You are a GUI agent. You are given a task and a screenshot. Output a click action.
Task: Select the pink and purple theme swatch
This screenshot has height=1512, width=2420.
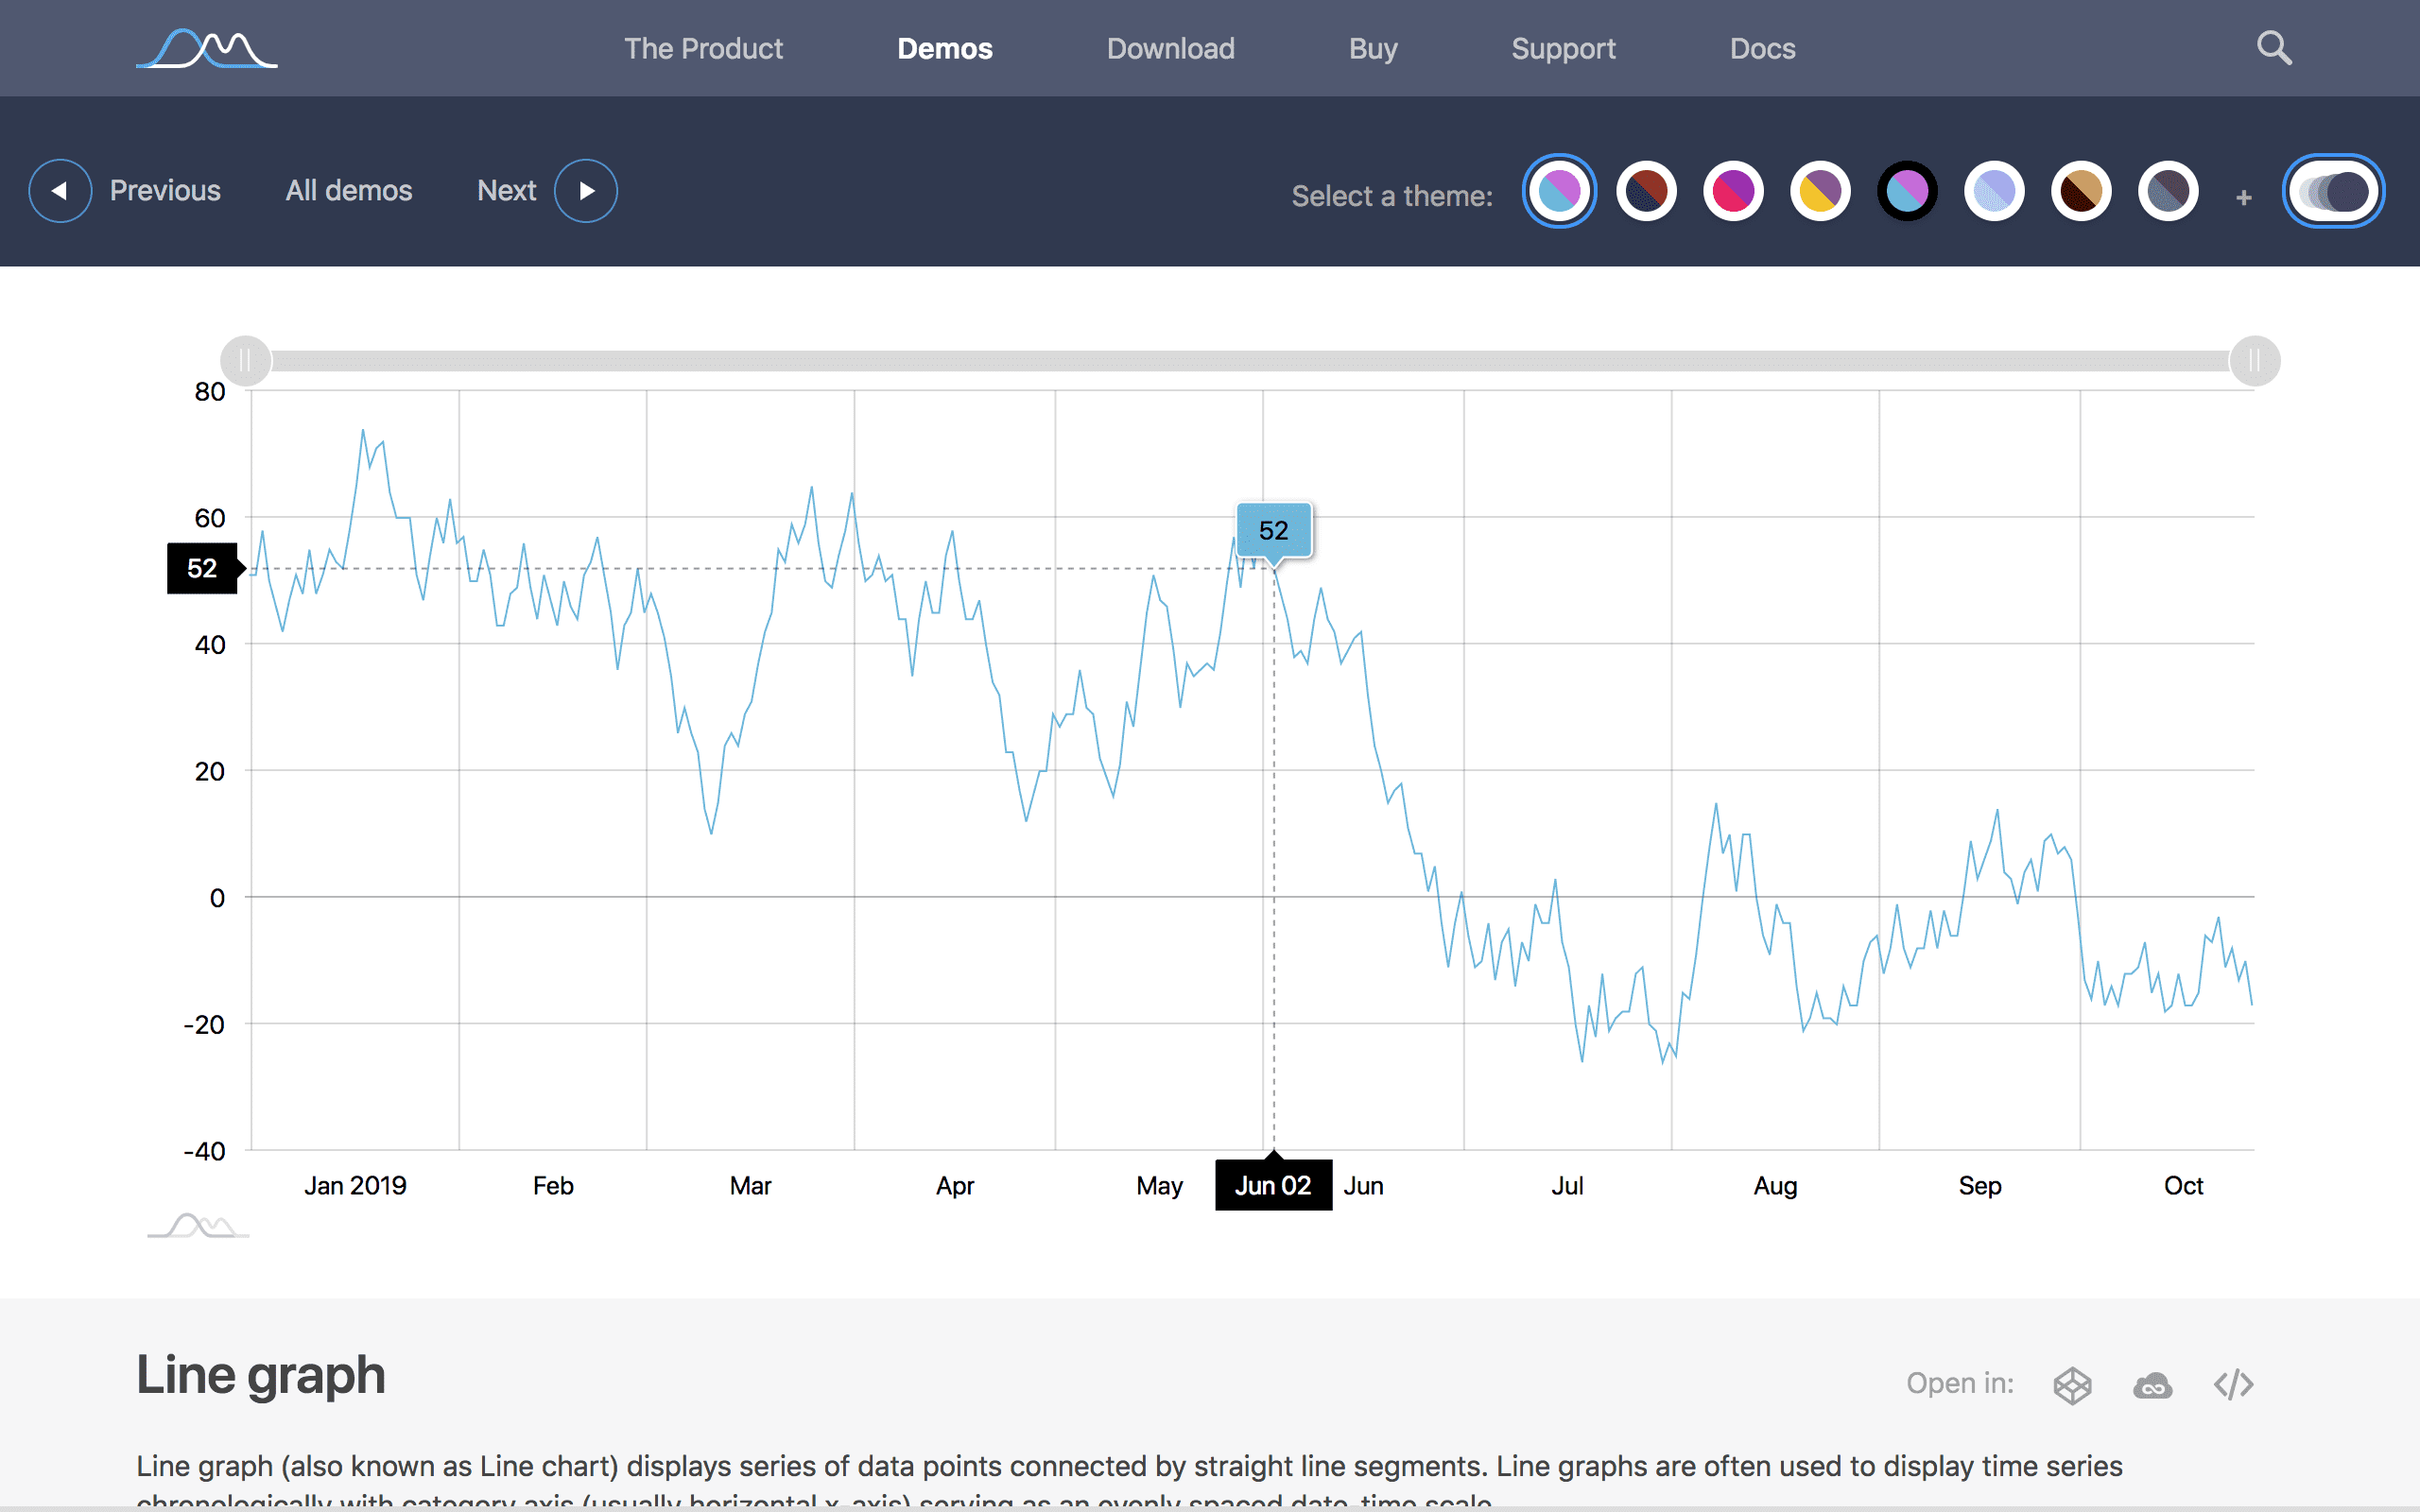point(1733,191)
